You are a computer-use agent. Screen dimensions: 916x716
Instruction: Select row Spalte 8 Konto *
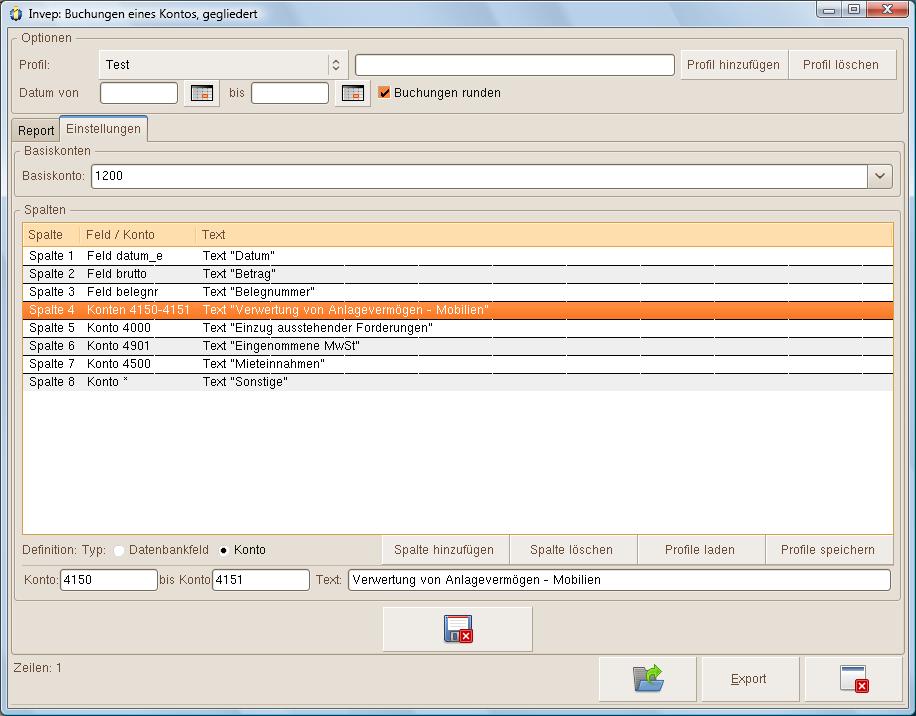(457, 383)
